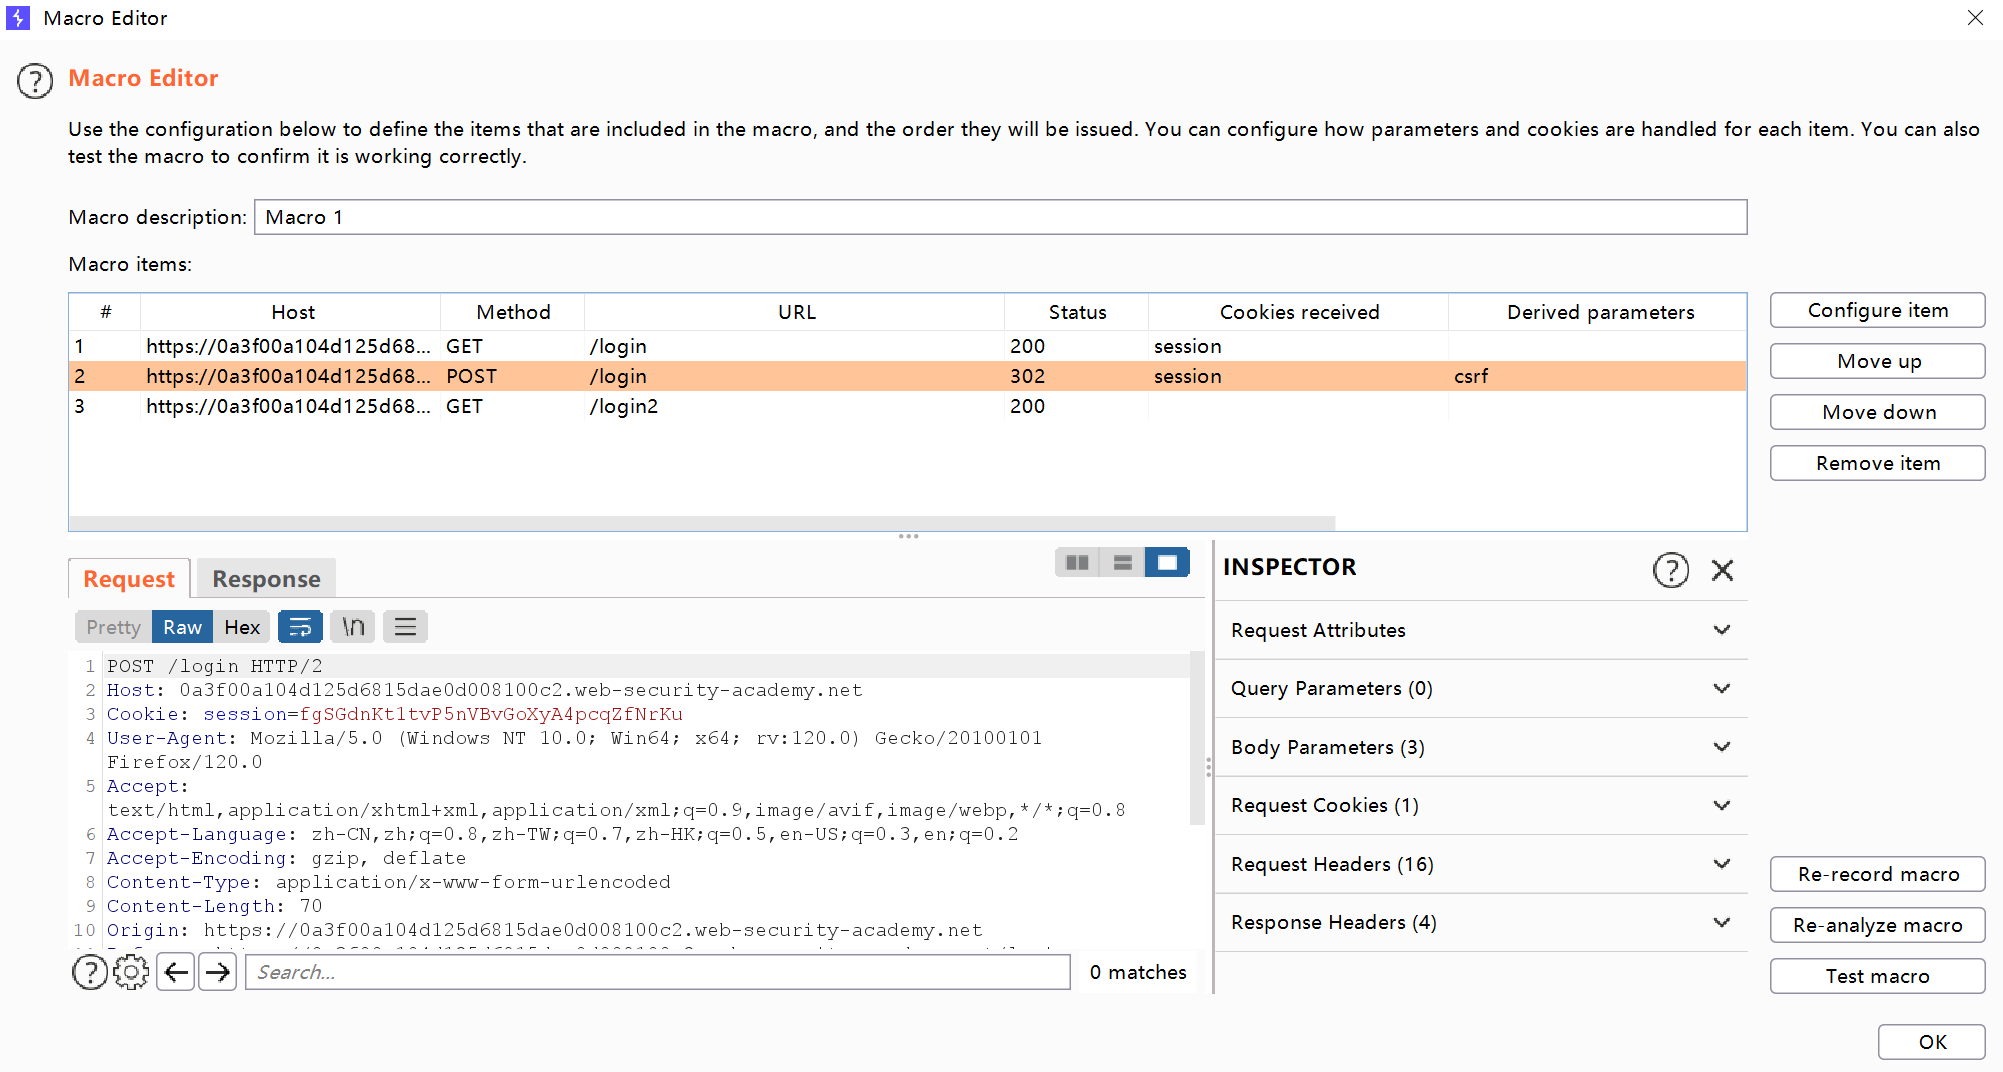Select stacked vertical layout icon
Image resolution: width=2003 pixels, height=1072 pixels.
click(x=1122, y=563)
